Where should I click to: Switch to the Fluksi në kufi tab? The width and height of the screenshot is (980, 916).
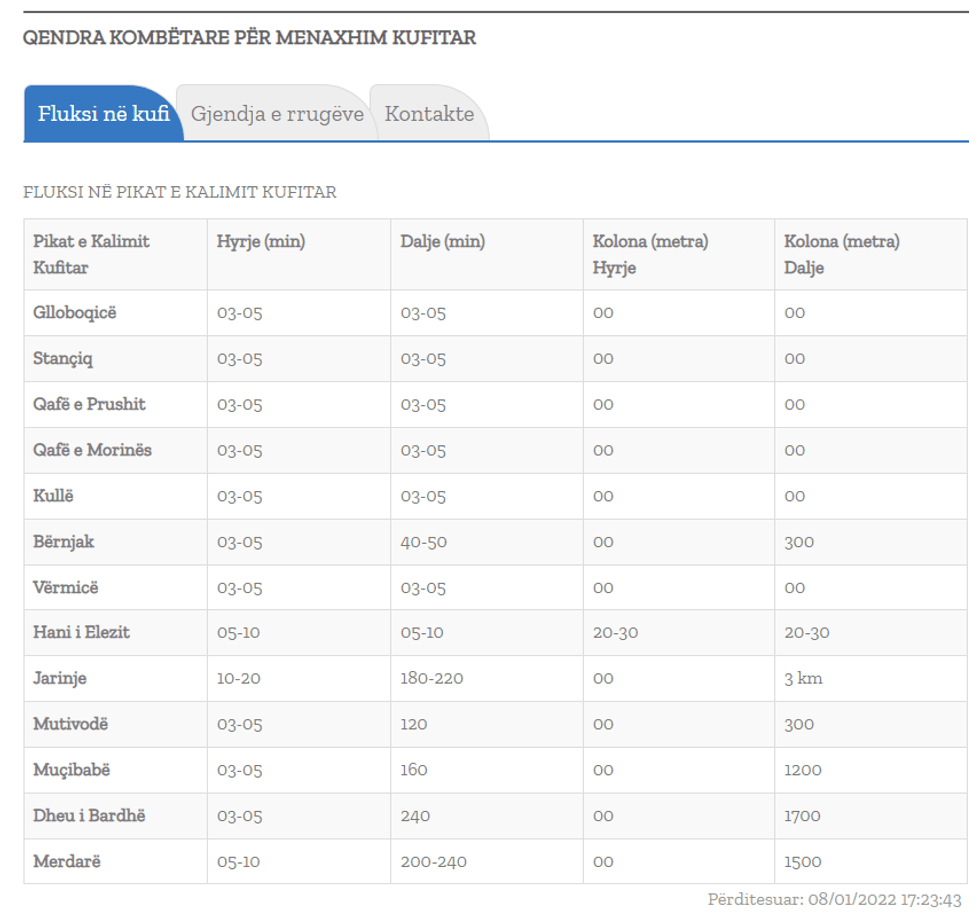point(103,113)
